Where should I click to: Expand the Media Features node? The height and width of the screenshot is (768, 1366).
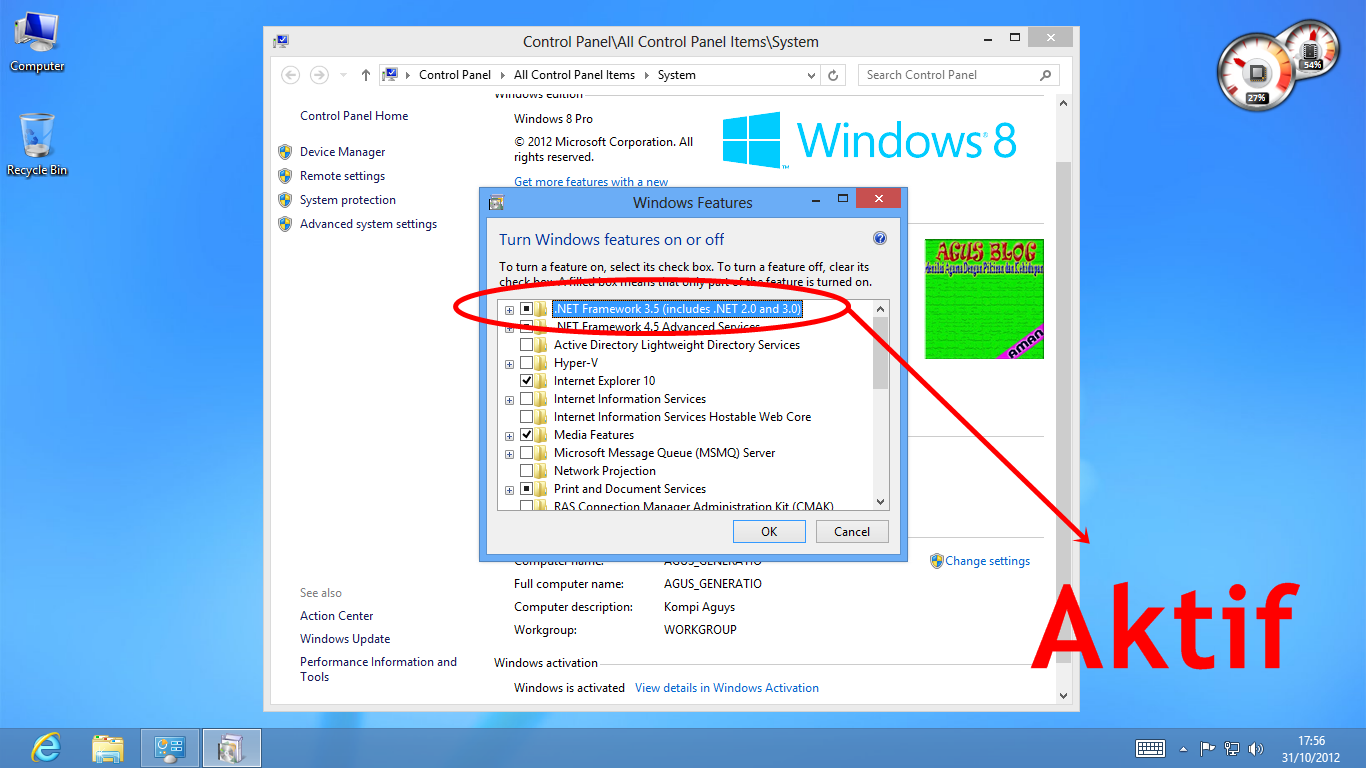[510, 436]
